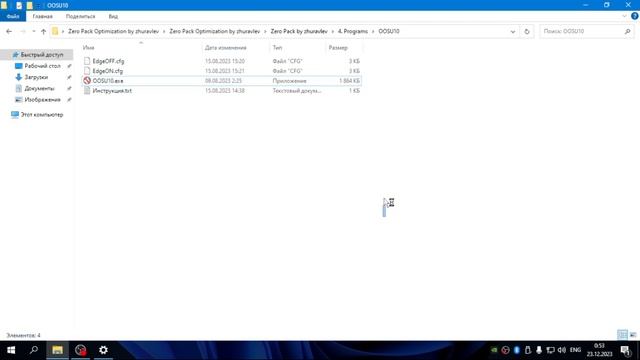Expand address bar history dropdown

tap(513, 31)
